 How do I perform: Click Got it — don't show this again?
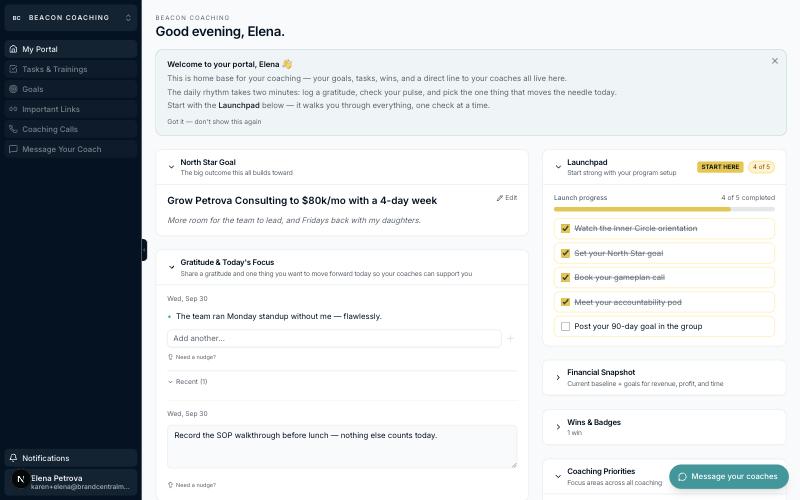(214, 121)
